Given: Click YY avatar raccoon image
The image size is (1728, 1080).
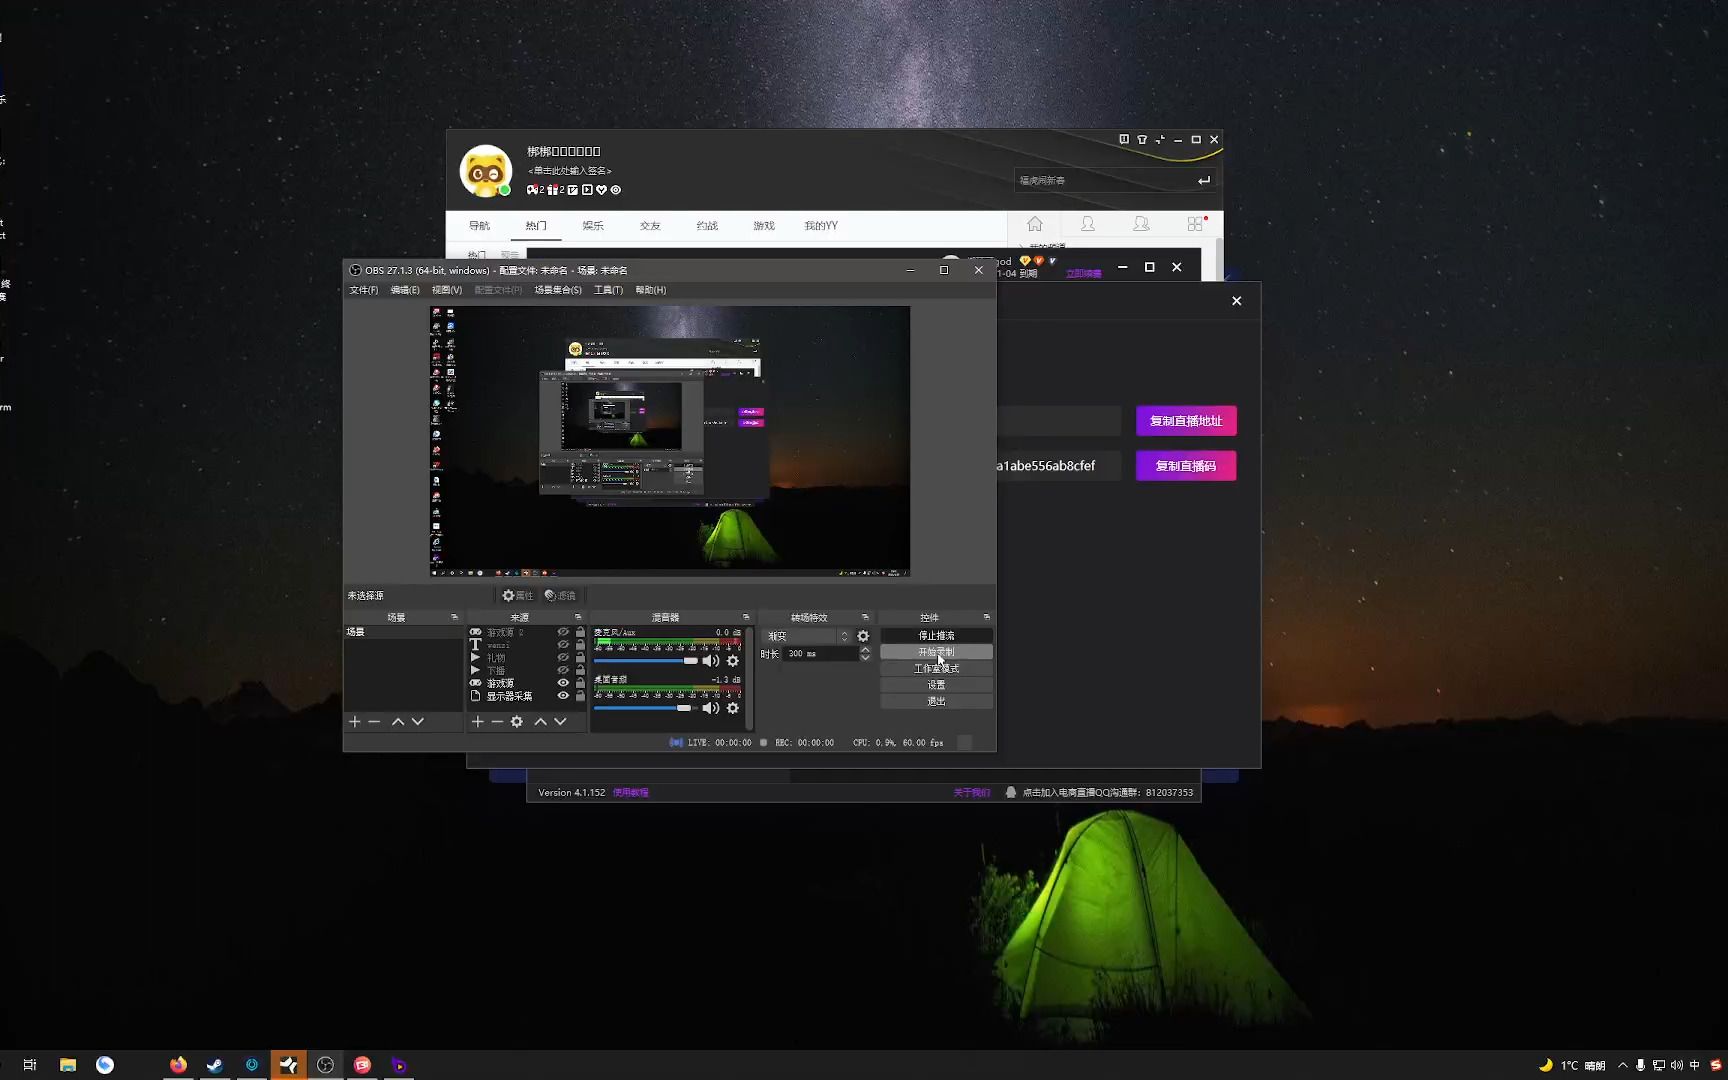Looking at the screenshot, I should click(486, 171).
